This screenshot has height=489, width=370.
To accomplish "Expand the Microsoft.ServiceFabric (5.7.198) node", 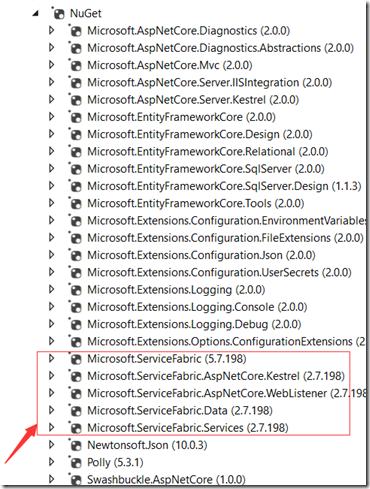I will [x=51, y=359].
